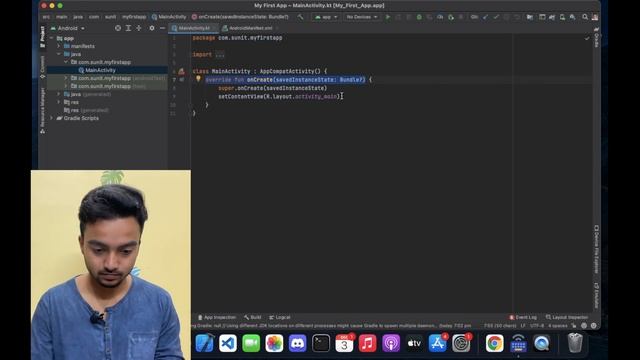The height and width of the screenshot is (360, 640).
Task: Open App Store from dock
Action: (437, 343)
